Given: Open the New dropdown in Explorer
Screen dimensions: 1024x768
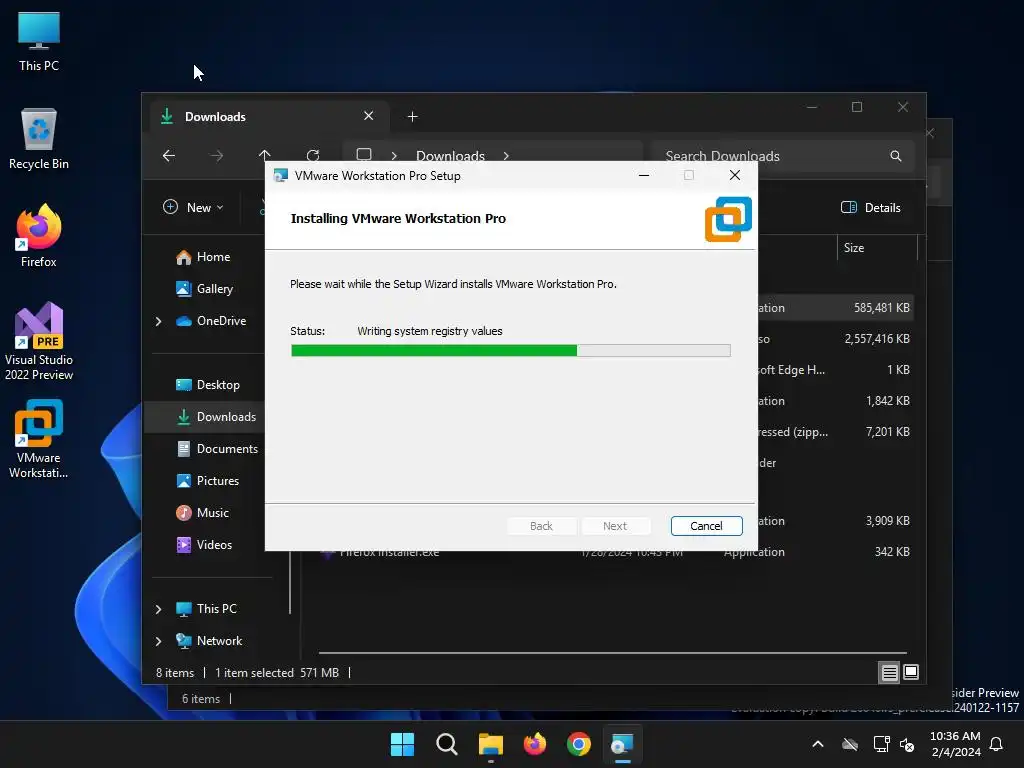Looking at the screenshot, I should (x=193, y=208).
